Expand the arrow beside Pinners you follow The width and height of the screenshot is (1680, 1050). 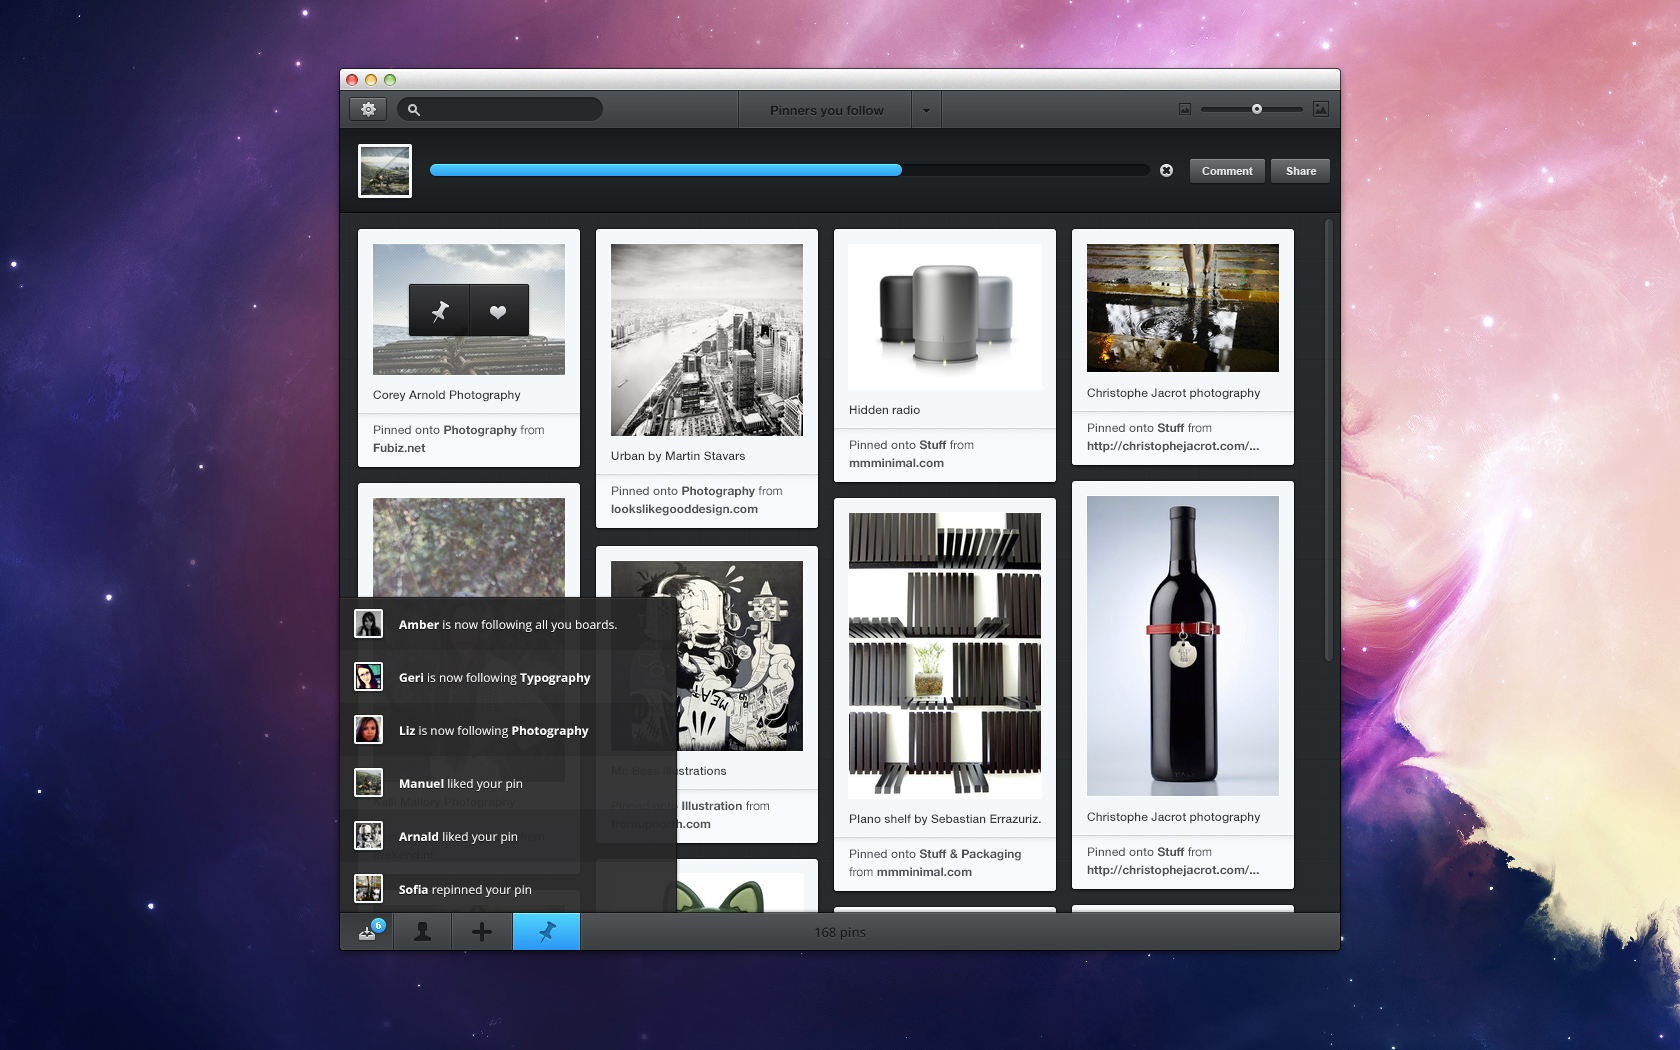[926, 110]
